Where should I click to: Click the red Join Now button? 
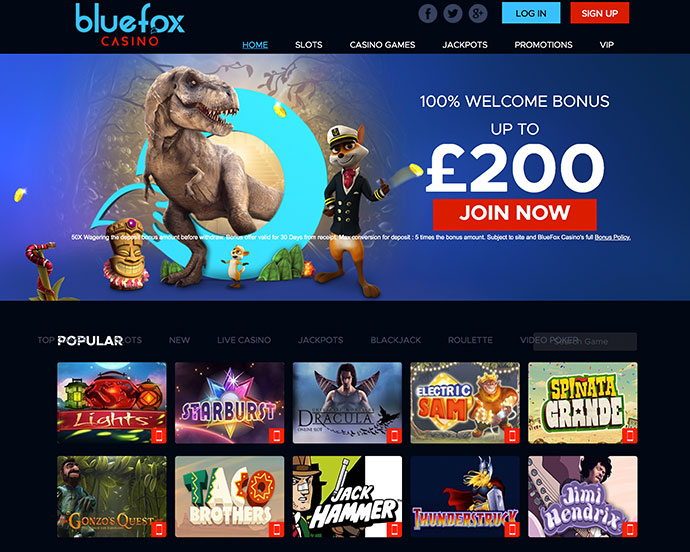515,214
